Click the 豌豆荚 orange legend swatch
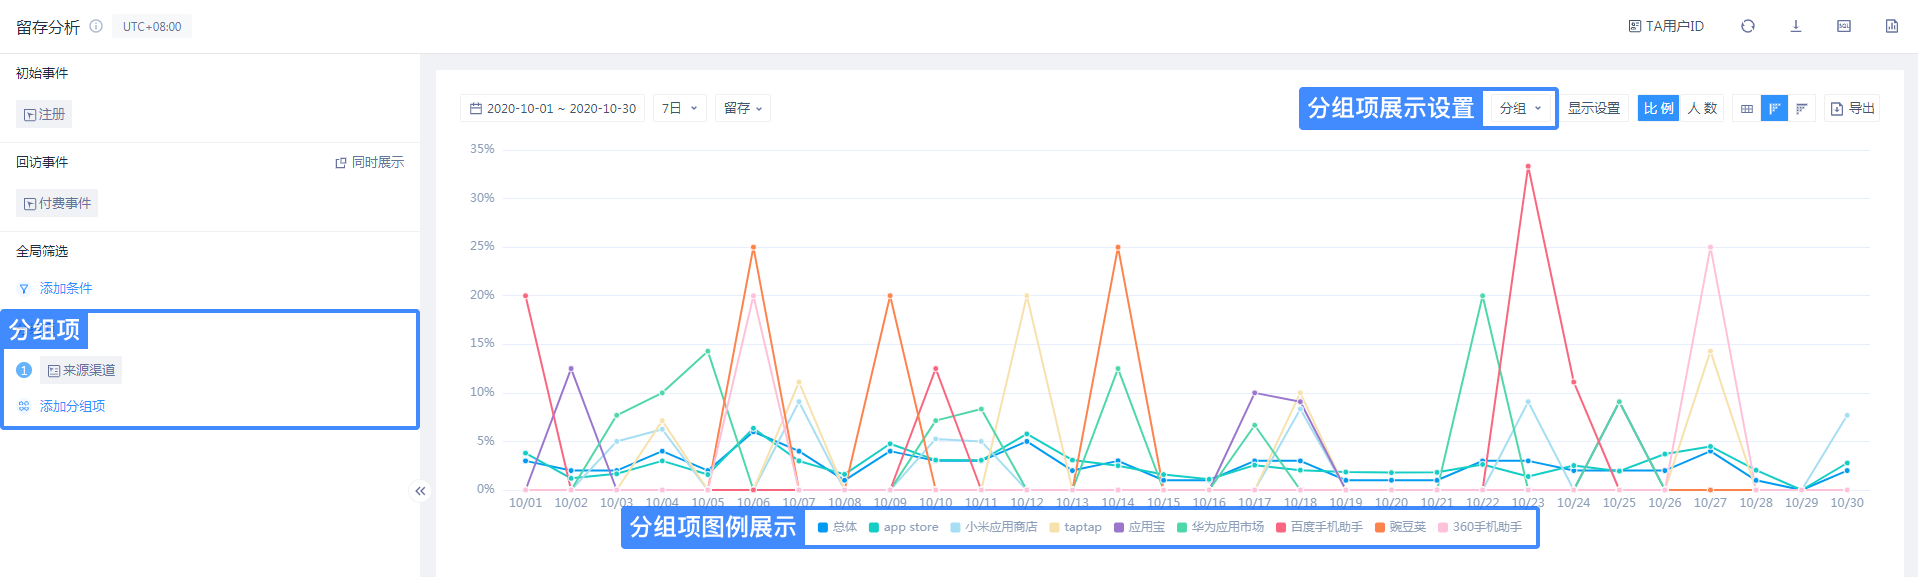This screenshot has height=577, width=1920. tap(1380, 528)
